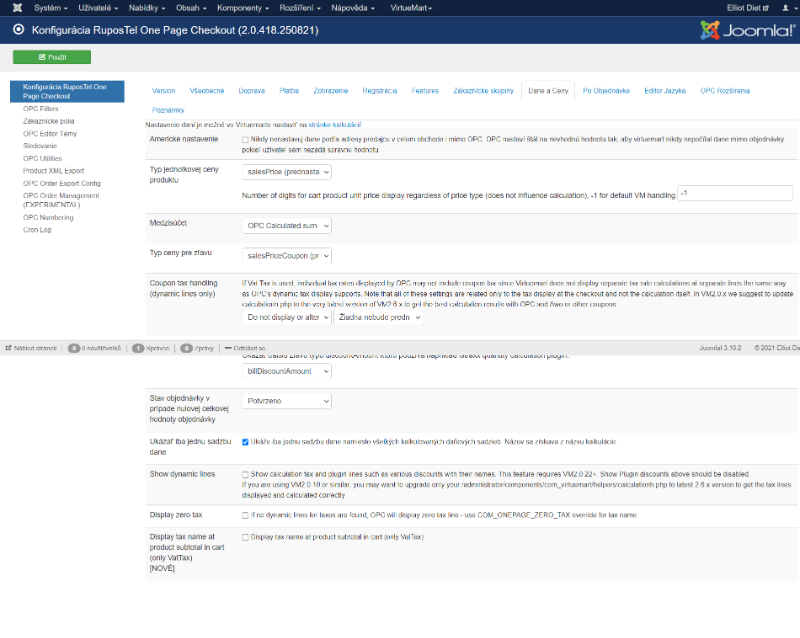The image size is (800, 638).
Task: Select the Dane a Ceny tab
Action: 548,91
